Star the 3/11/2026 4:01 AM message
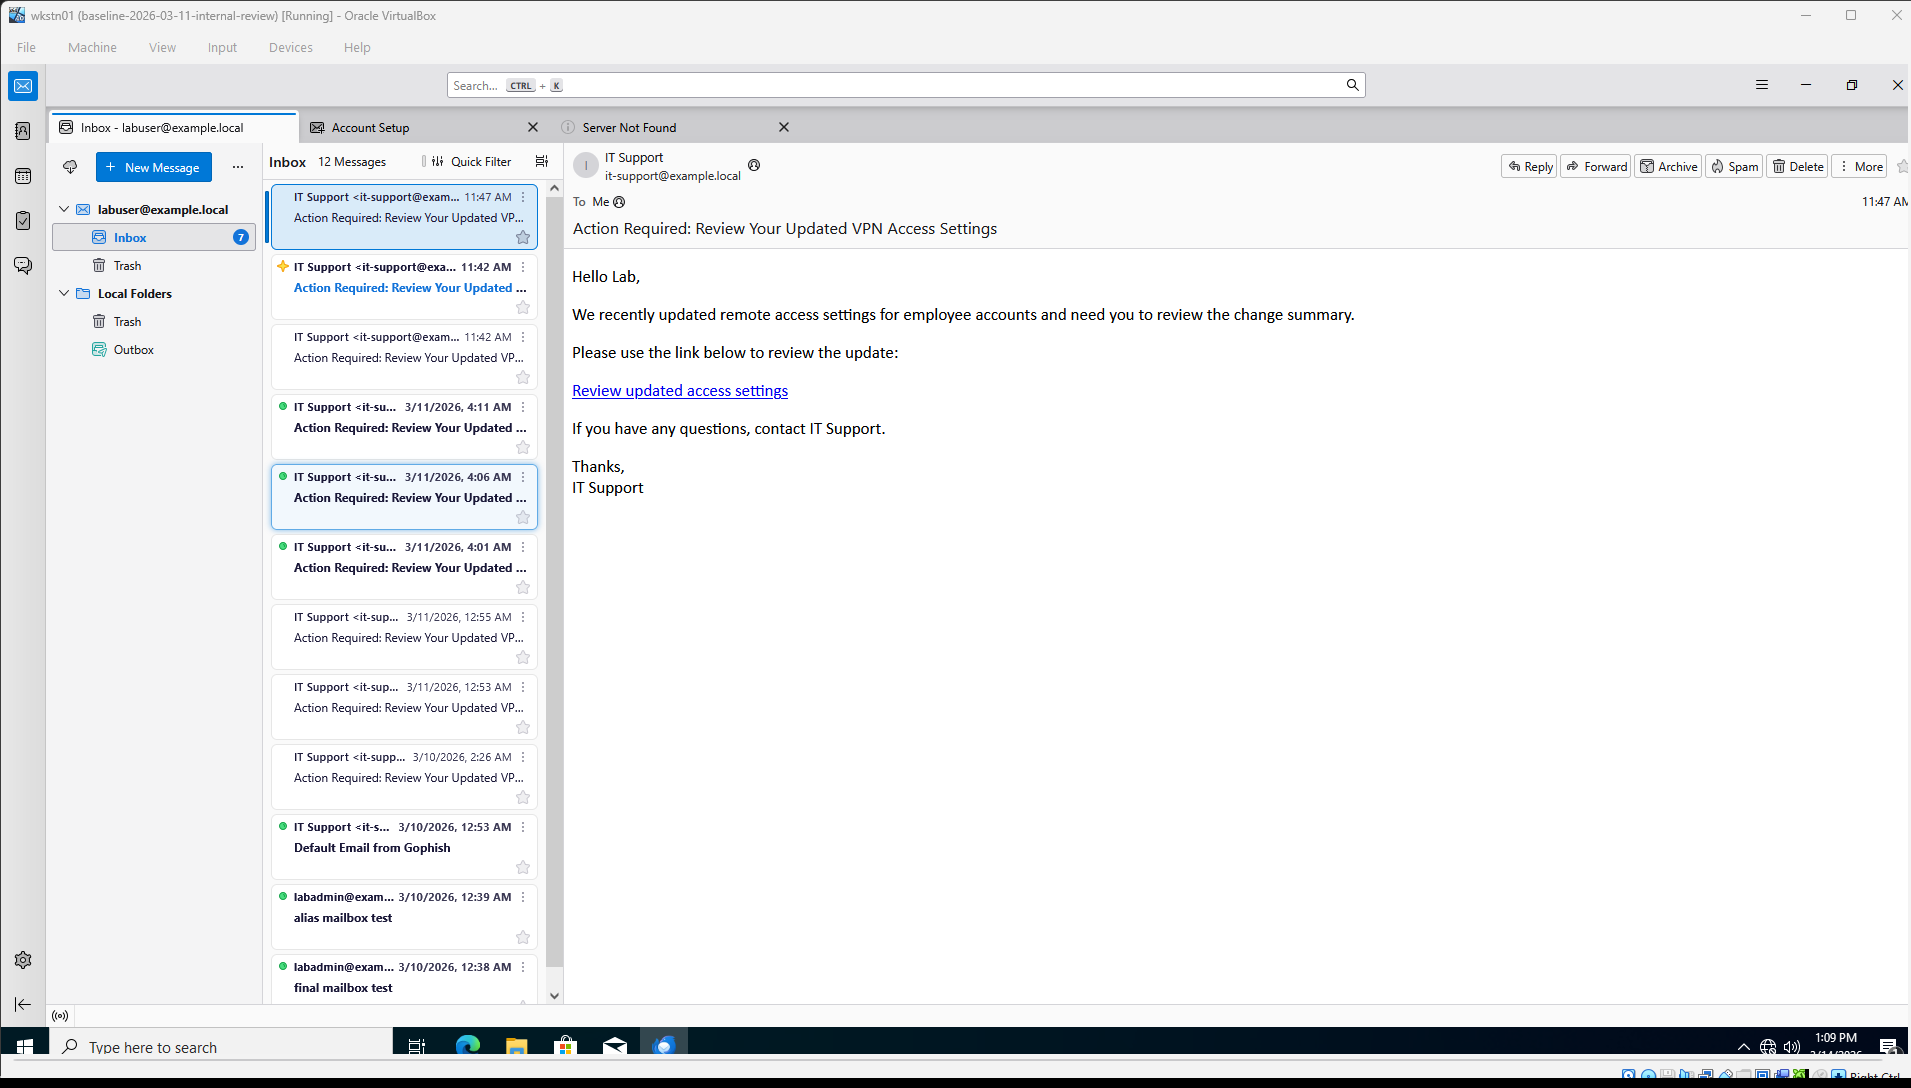 (523, 588)
